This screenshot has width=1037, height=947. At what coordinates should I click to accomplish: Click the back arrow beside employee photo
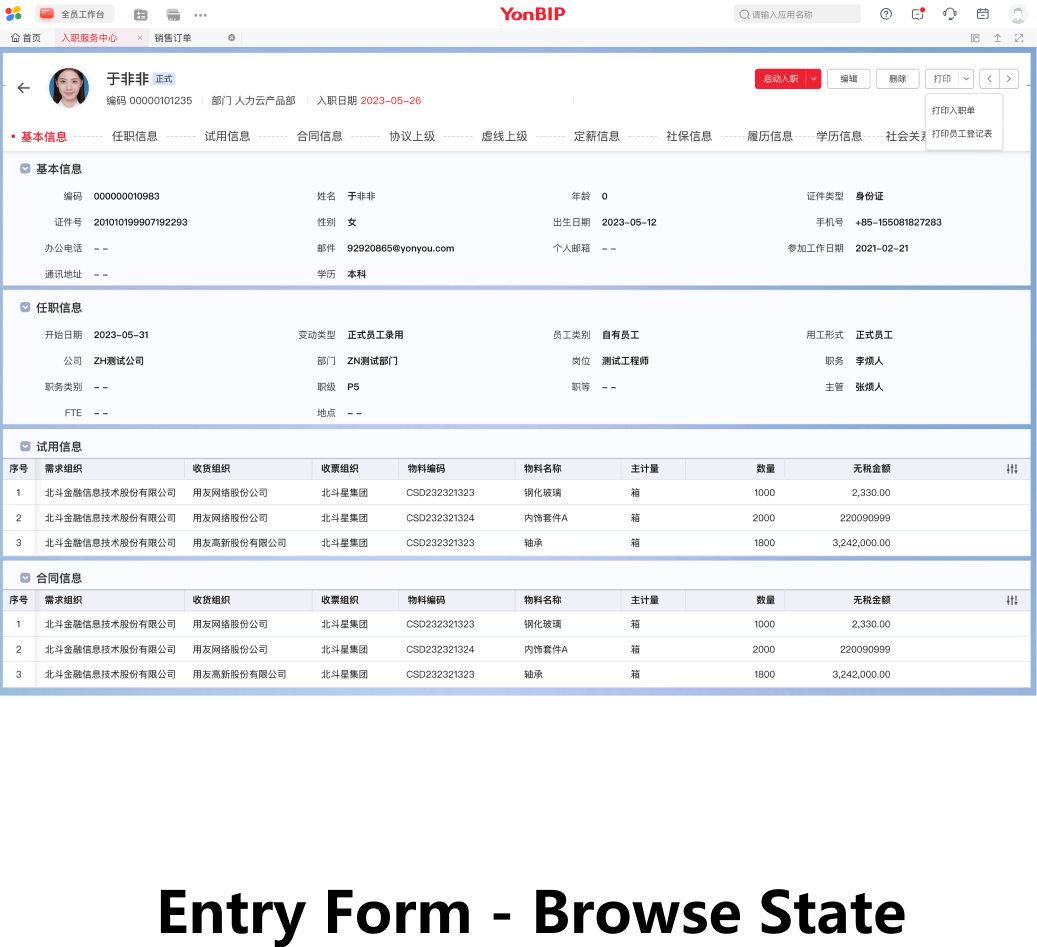(x=24, y=87)
